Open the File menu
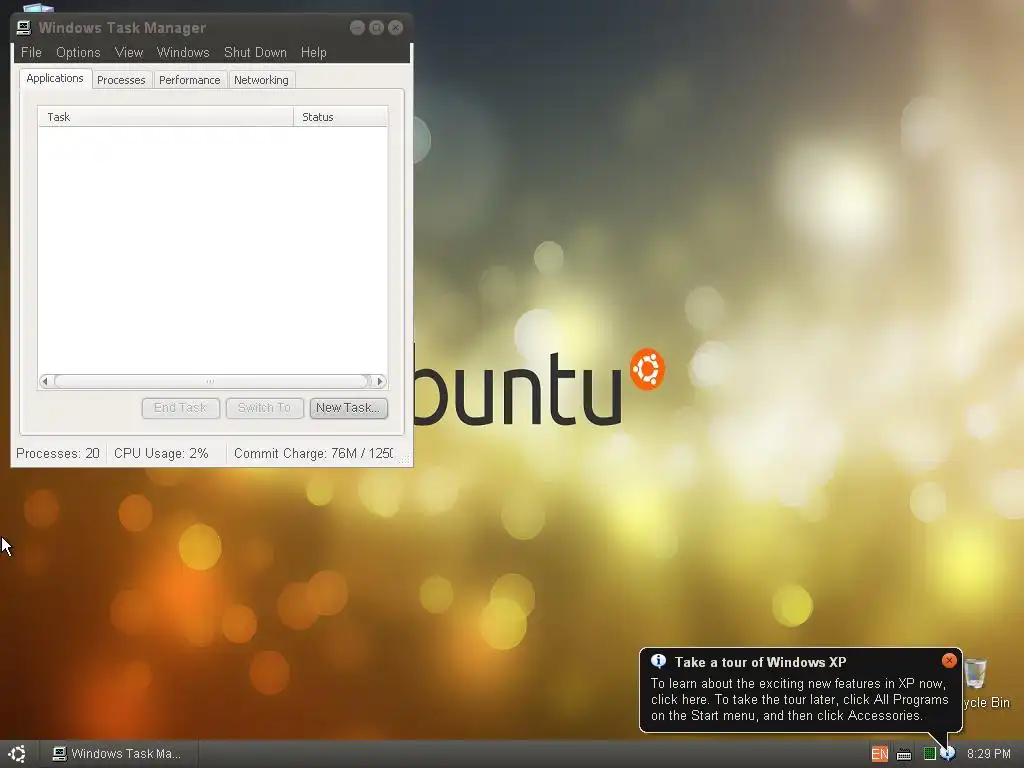1024x768 pixels. coord(31,52)
